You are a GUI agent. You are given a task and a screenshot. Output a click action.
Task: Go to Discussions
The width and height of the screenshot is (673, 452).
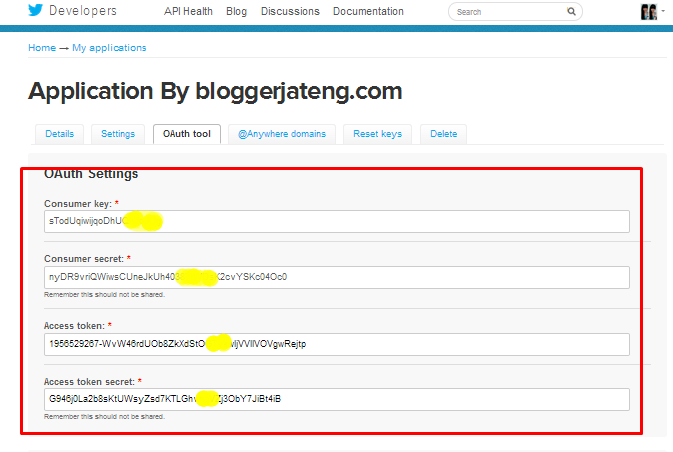point(290,12)
